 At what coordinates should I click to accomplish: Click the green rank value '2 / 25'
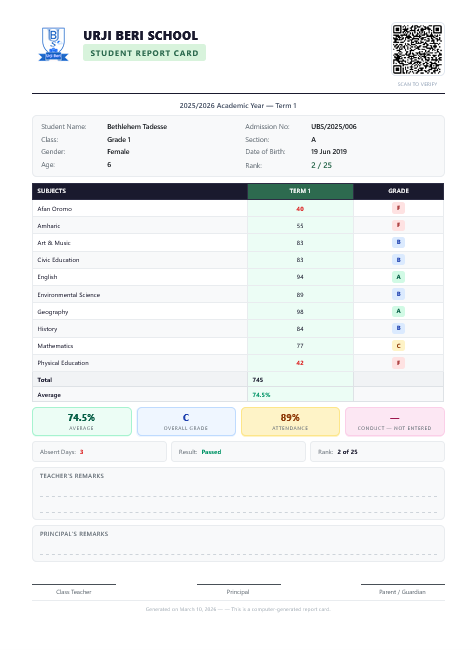pyautogui.click(x=321, y=165)
